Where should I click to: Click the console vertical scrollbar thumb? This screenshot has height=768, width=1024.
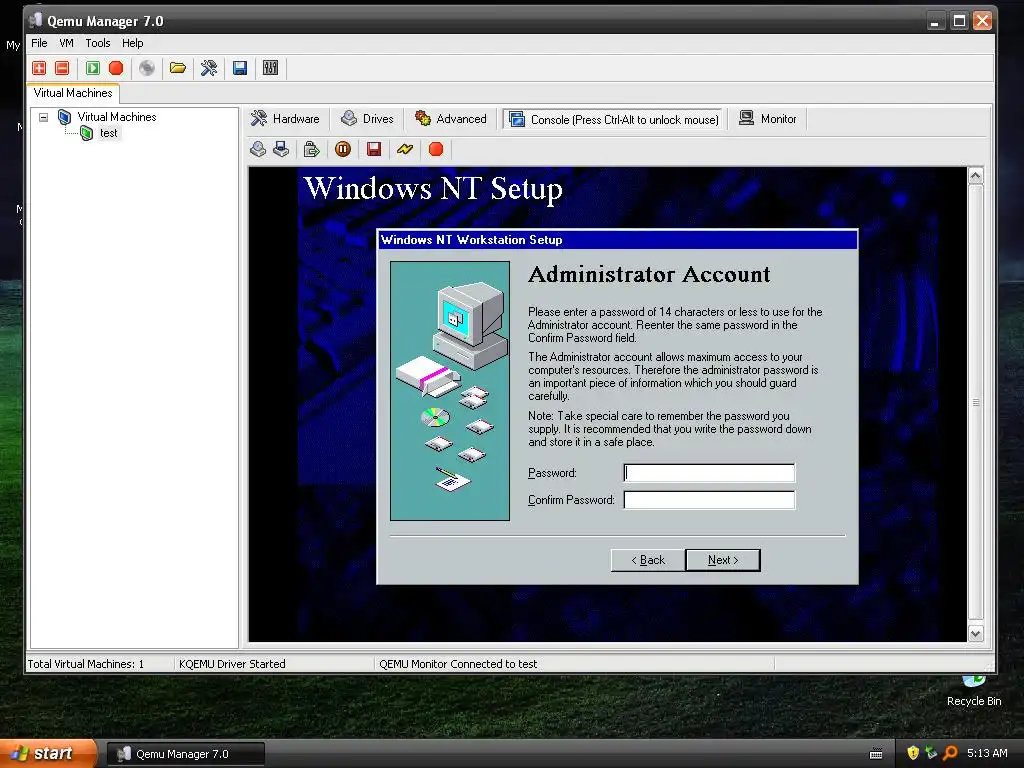(976, 402)
